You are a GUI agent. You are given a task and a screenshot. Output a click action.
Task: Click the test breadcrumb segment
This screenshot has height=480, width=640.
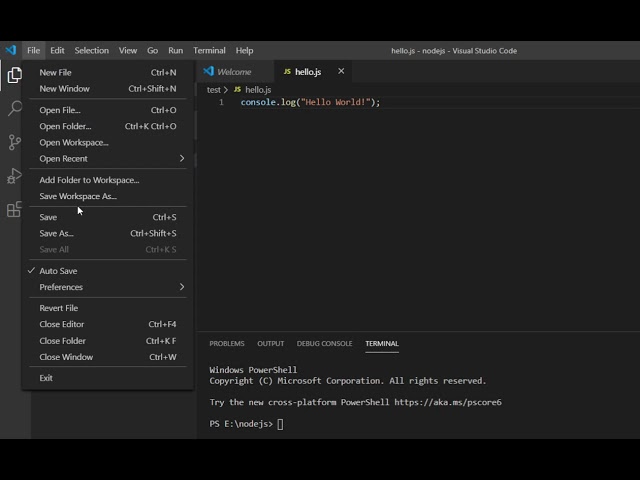point(213,90)
